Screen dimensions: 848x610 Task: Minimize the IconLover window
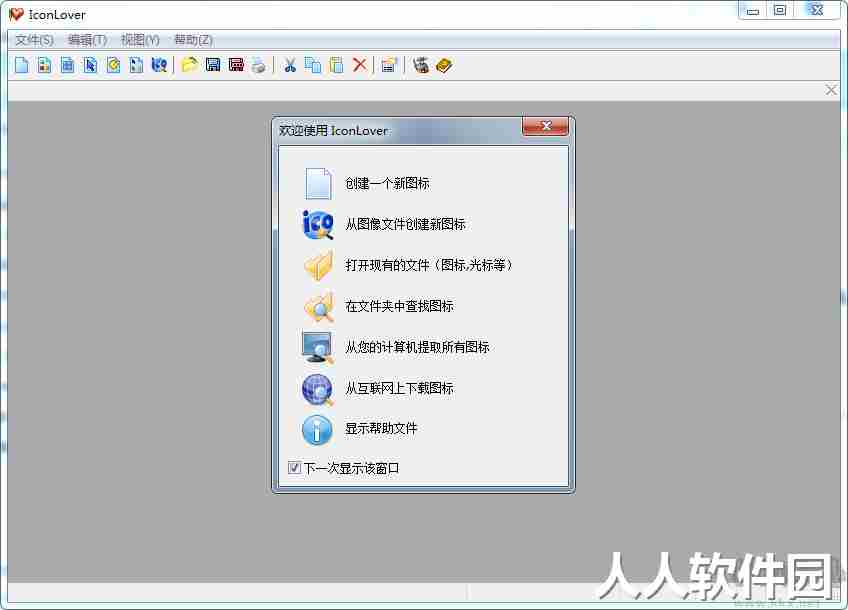point(752,10)
